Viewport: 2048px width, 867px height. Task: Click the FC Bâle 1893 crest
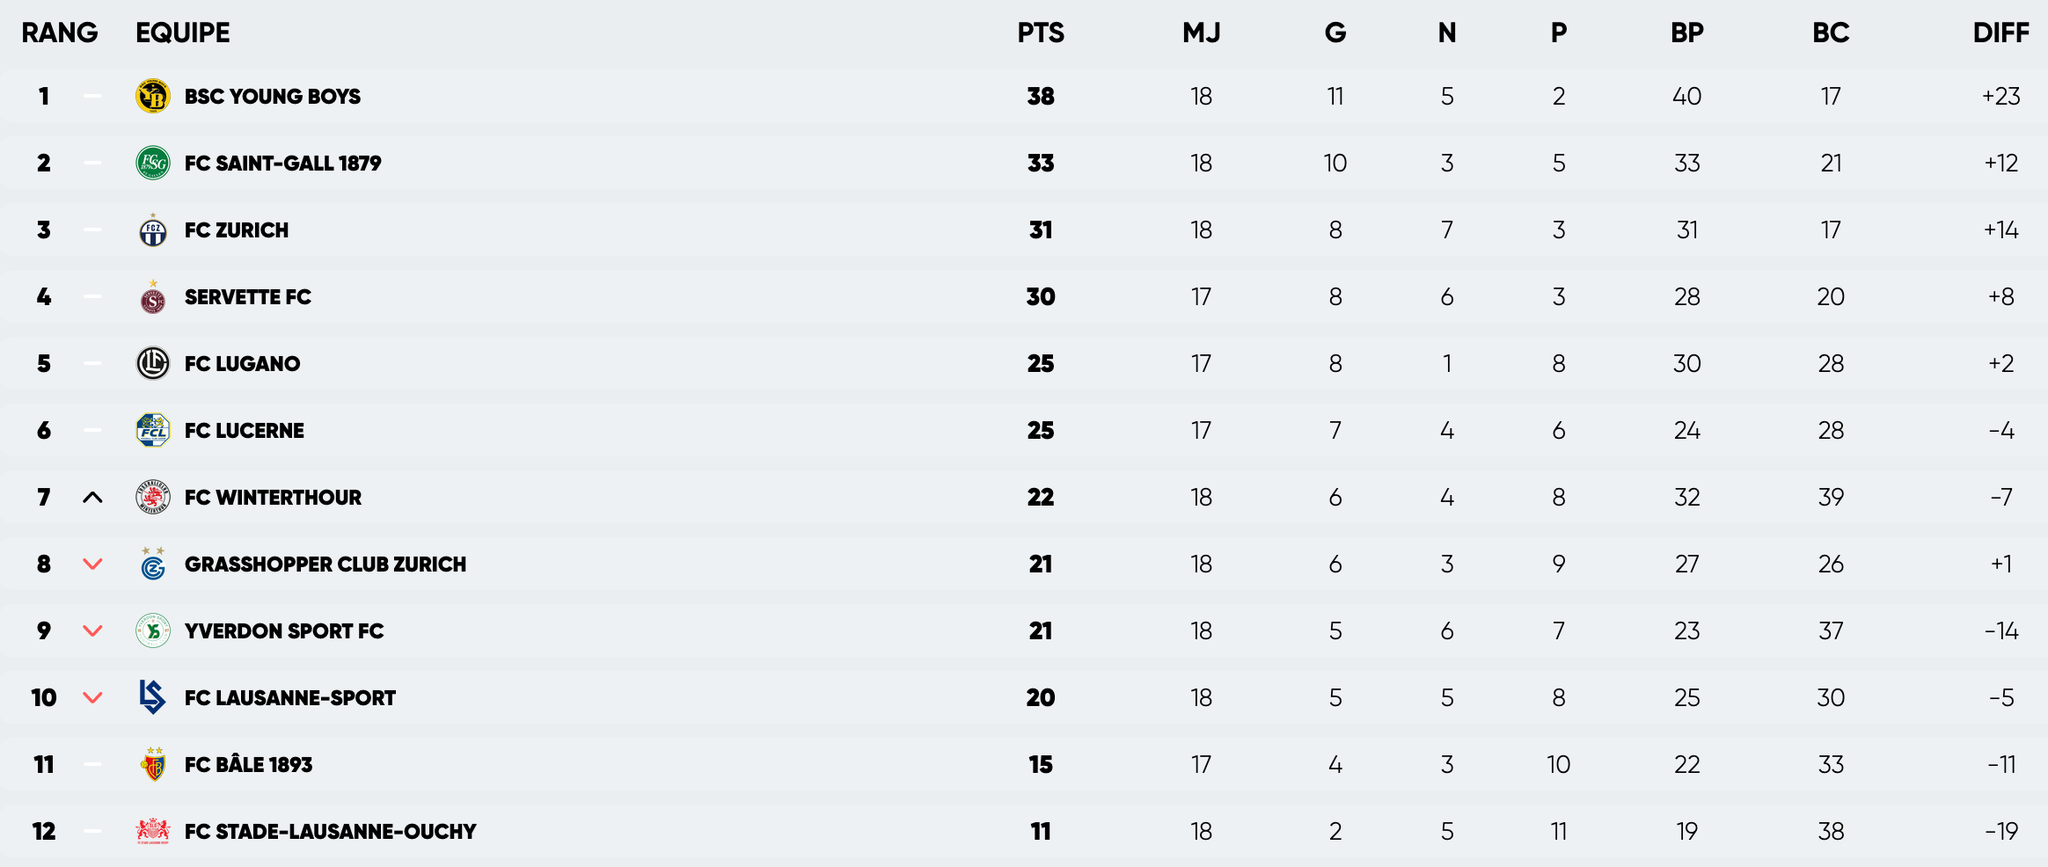click(x=153, y=765)
